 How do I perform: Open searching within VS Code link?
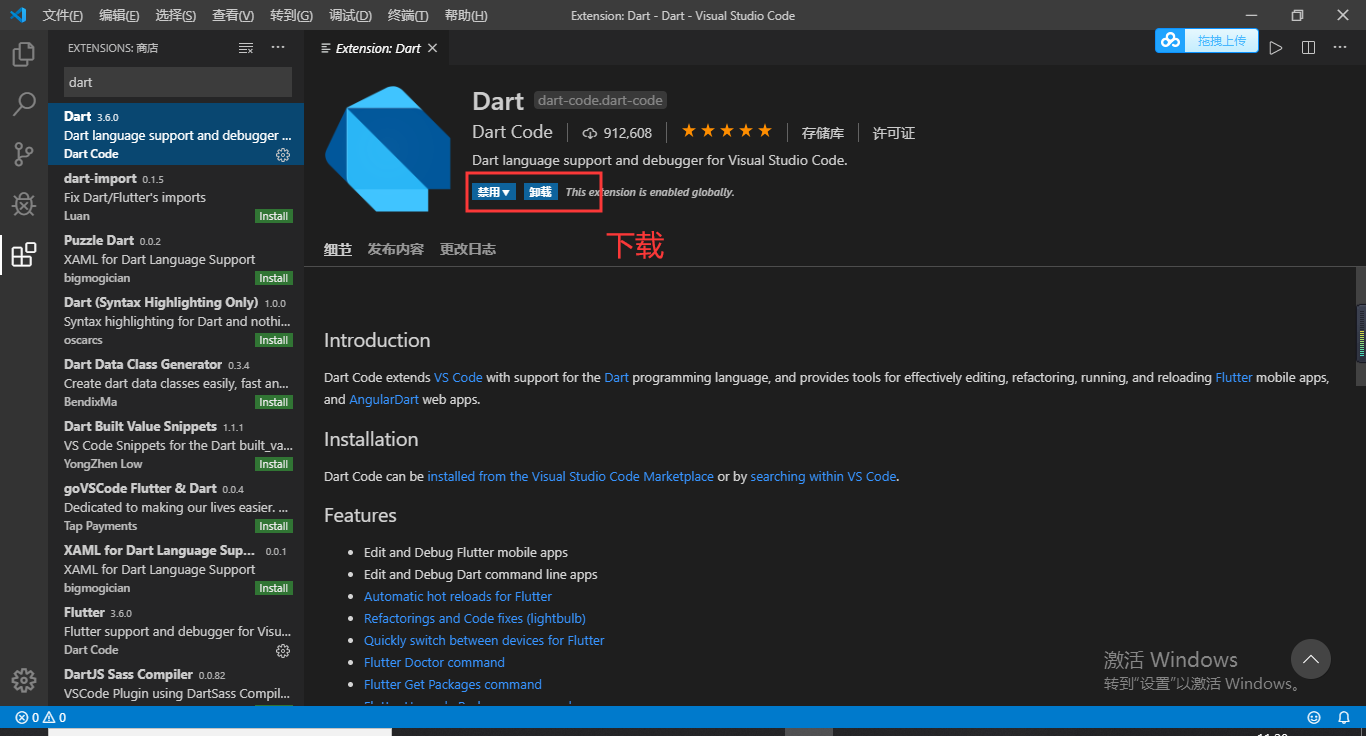[823, 477]
